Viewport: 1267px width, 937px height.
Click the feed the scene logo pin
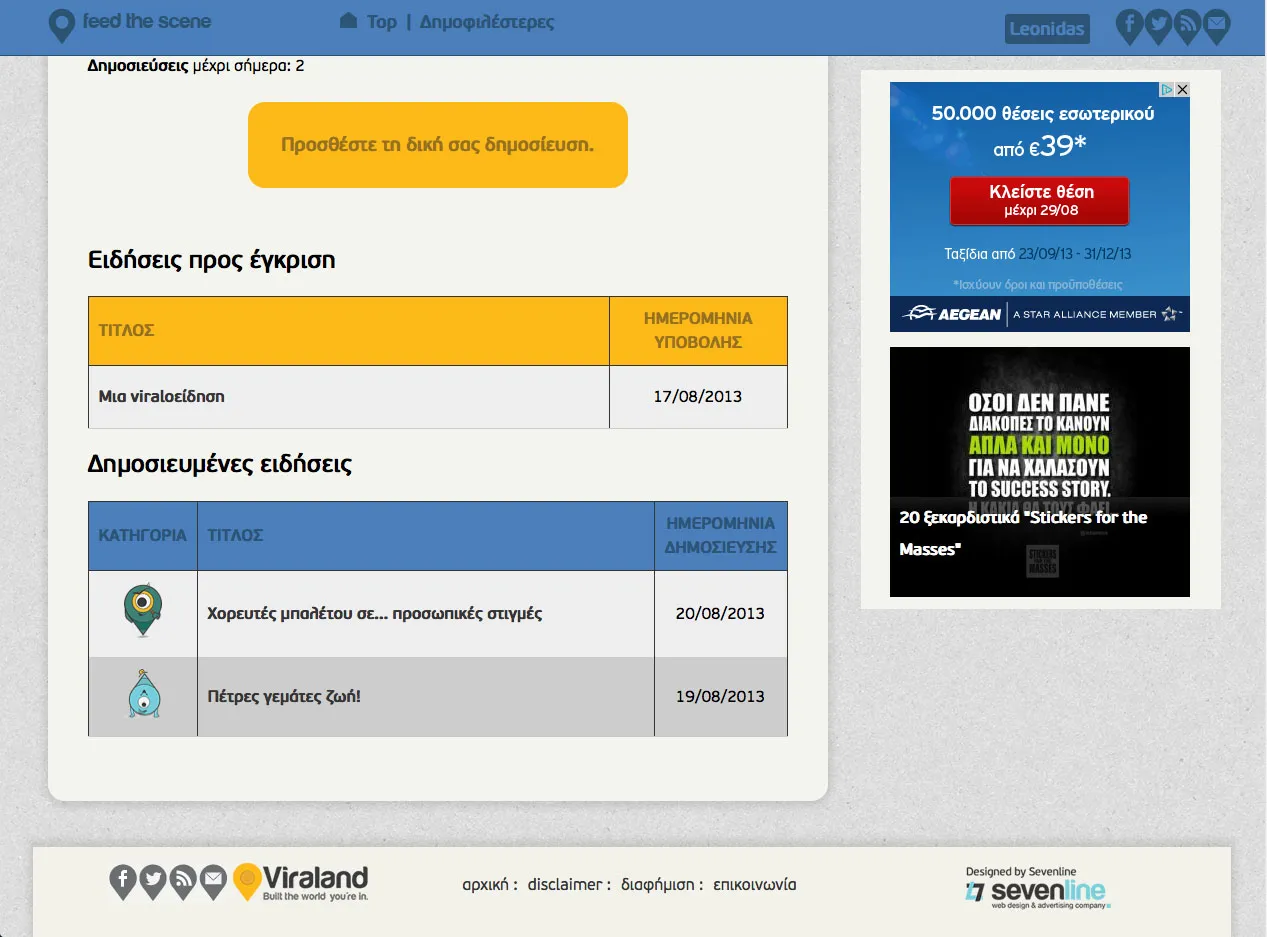tap(62, 26)
